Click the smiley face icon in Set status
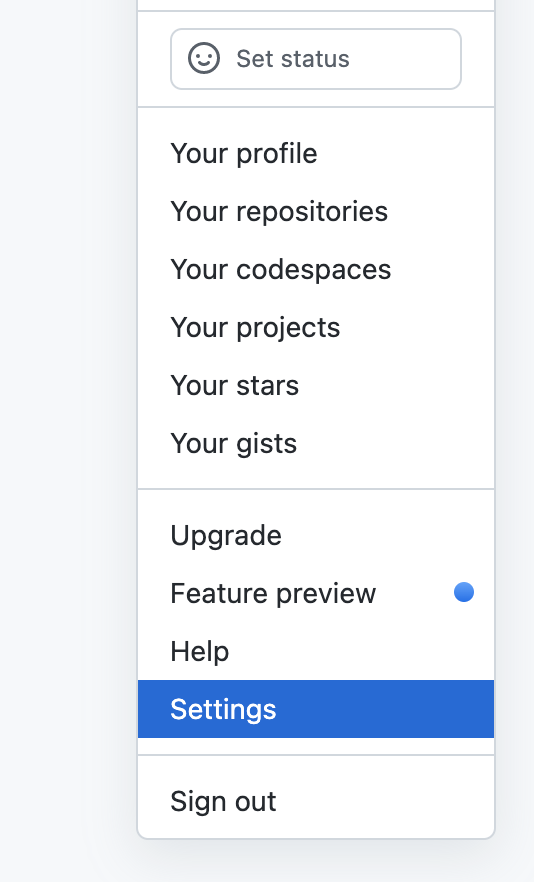This screenshot has width=534, height=882. [204, 58]
